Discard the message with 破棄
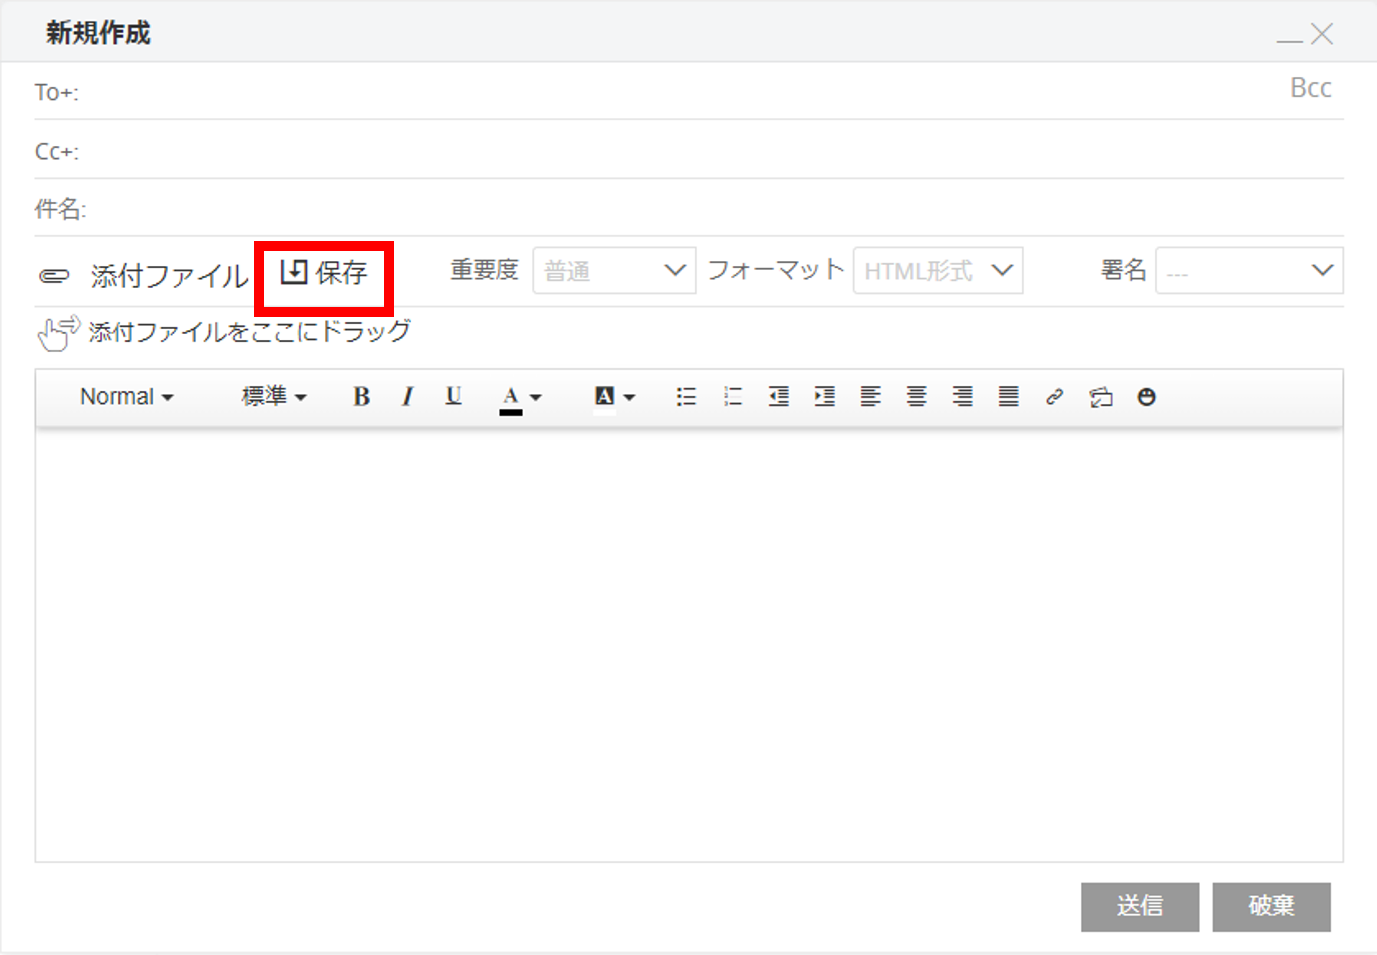 (1272, 907)
